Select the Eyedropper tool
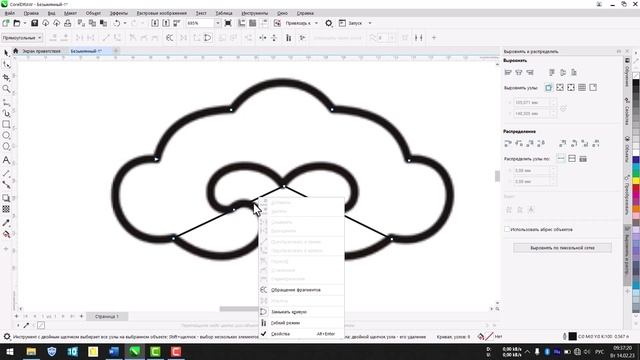640x360 pixels. [6, 223]
